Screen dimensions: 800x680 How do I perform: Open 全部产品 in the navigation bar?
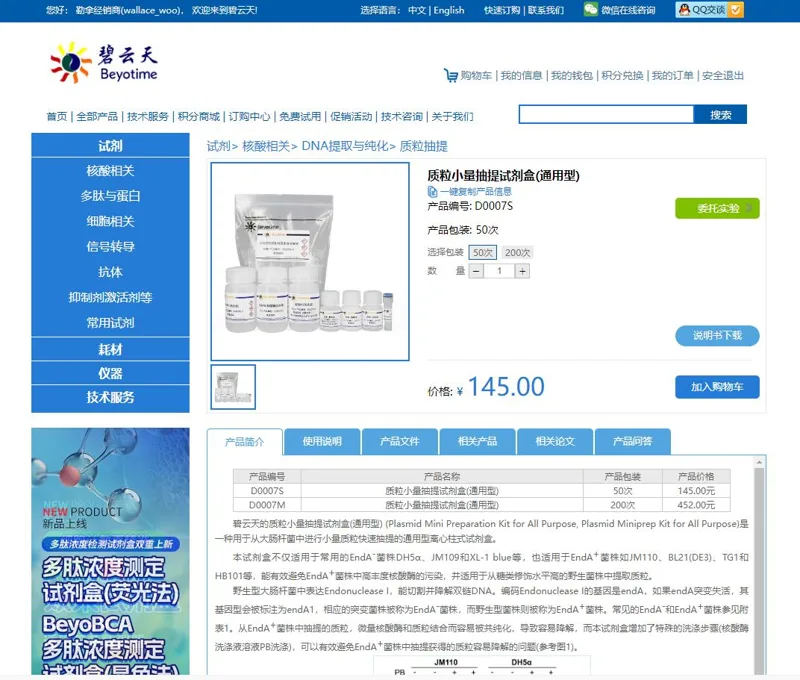click(97, 116)
